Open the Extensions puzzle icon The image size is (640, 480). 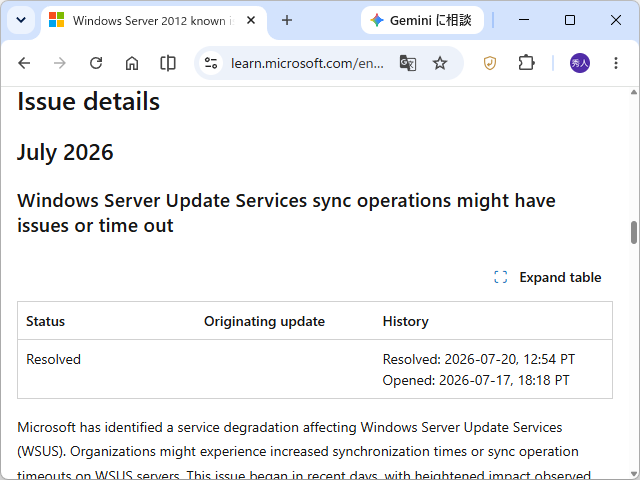click(526, 63)
